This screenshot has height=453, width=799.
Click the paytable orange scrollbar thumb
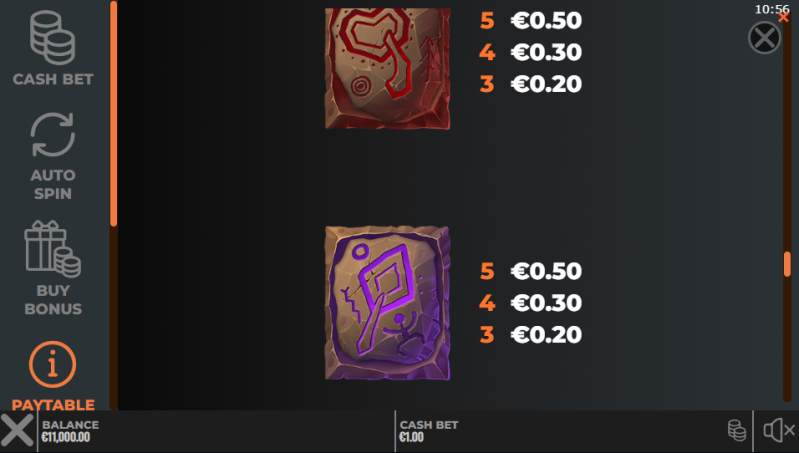click(x=787, y=264)
